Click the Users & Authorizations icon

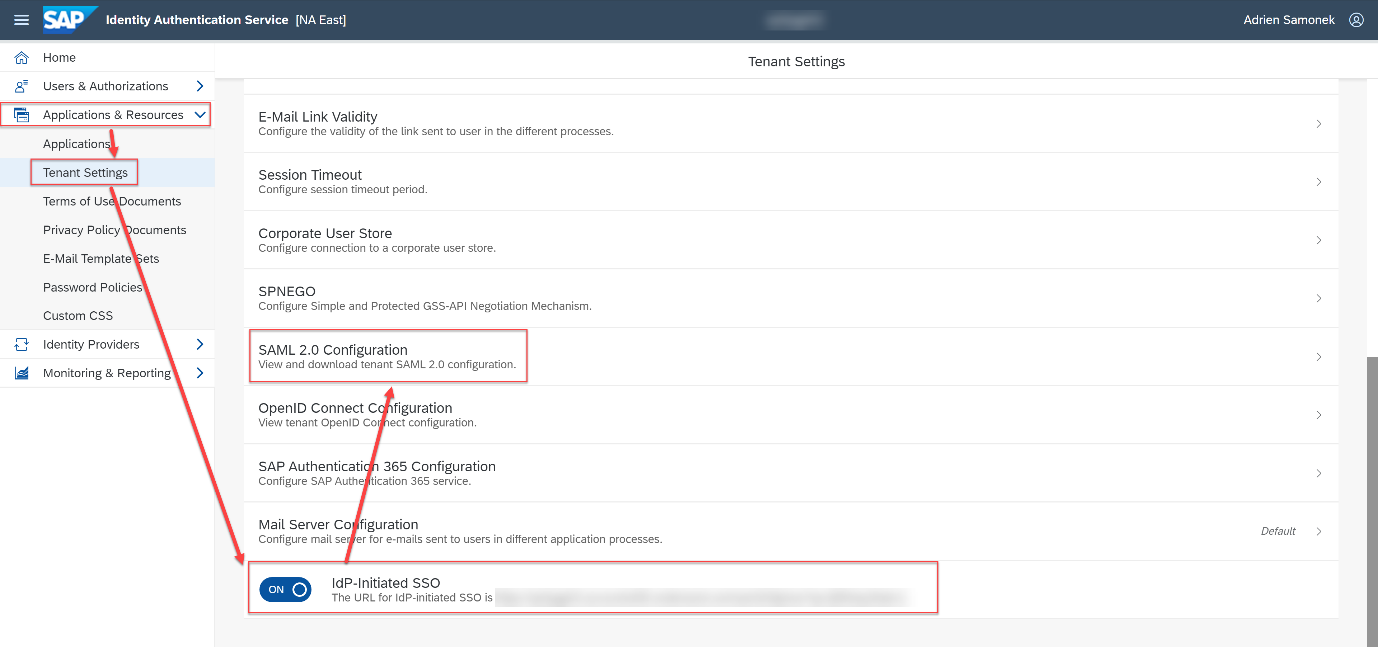click(21, 86)
